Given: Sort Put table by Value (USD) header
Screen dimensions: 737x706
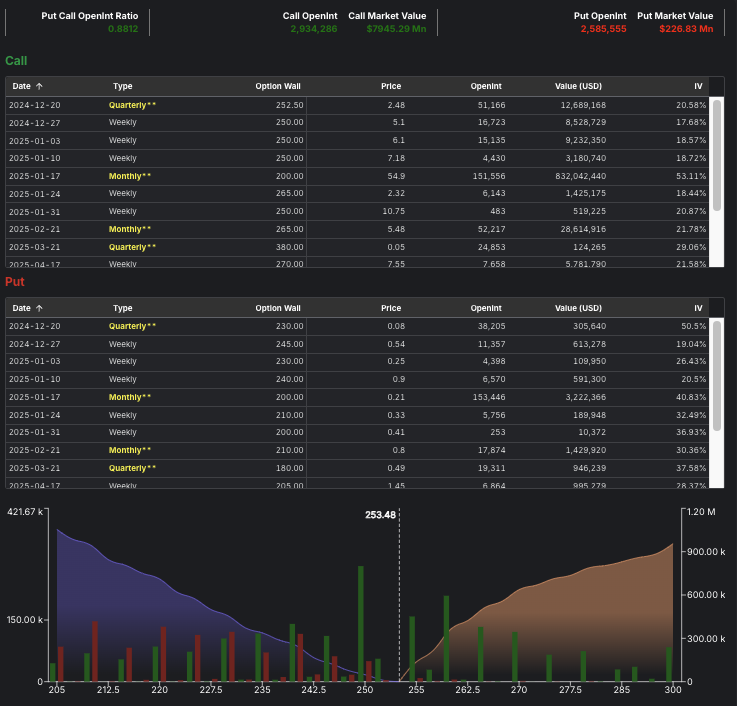Looking at the screenshot, I should 578,309.
